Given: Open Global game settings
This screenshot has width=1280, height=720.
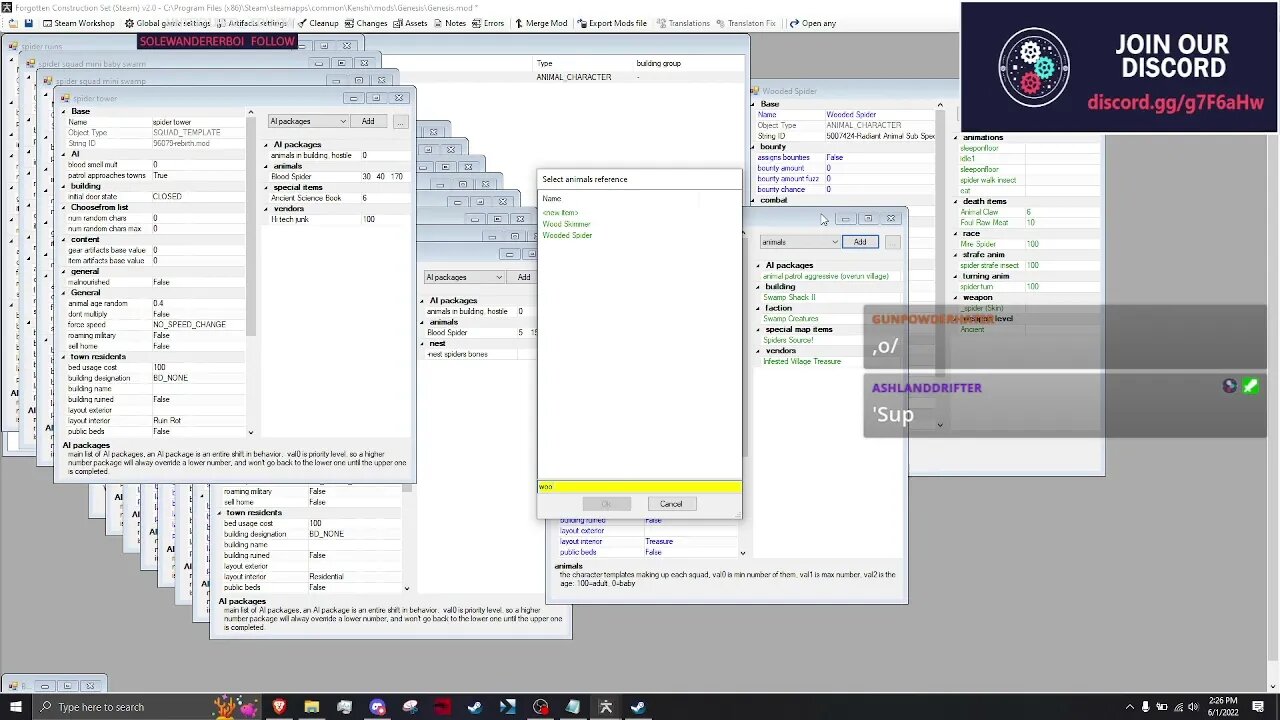Looking at the screenshot, I should 166,23.
